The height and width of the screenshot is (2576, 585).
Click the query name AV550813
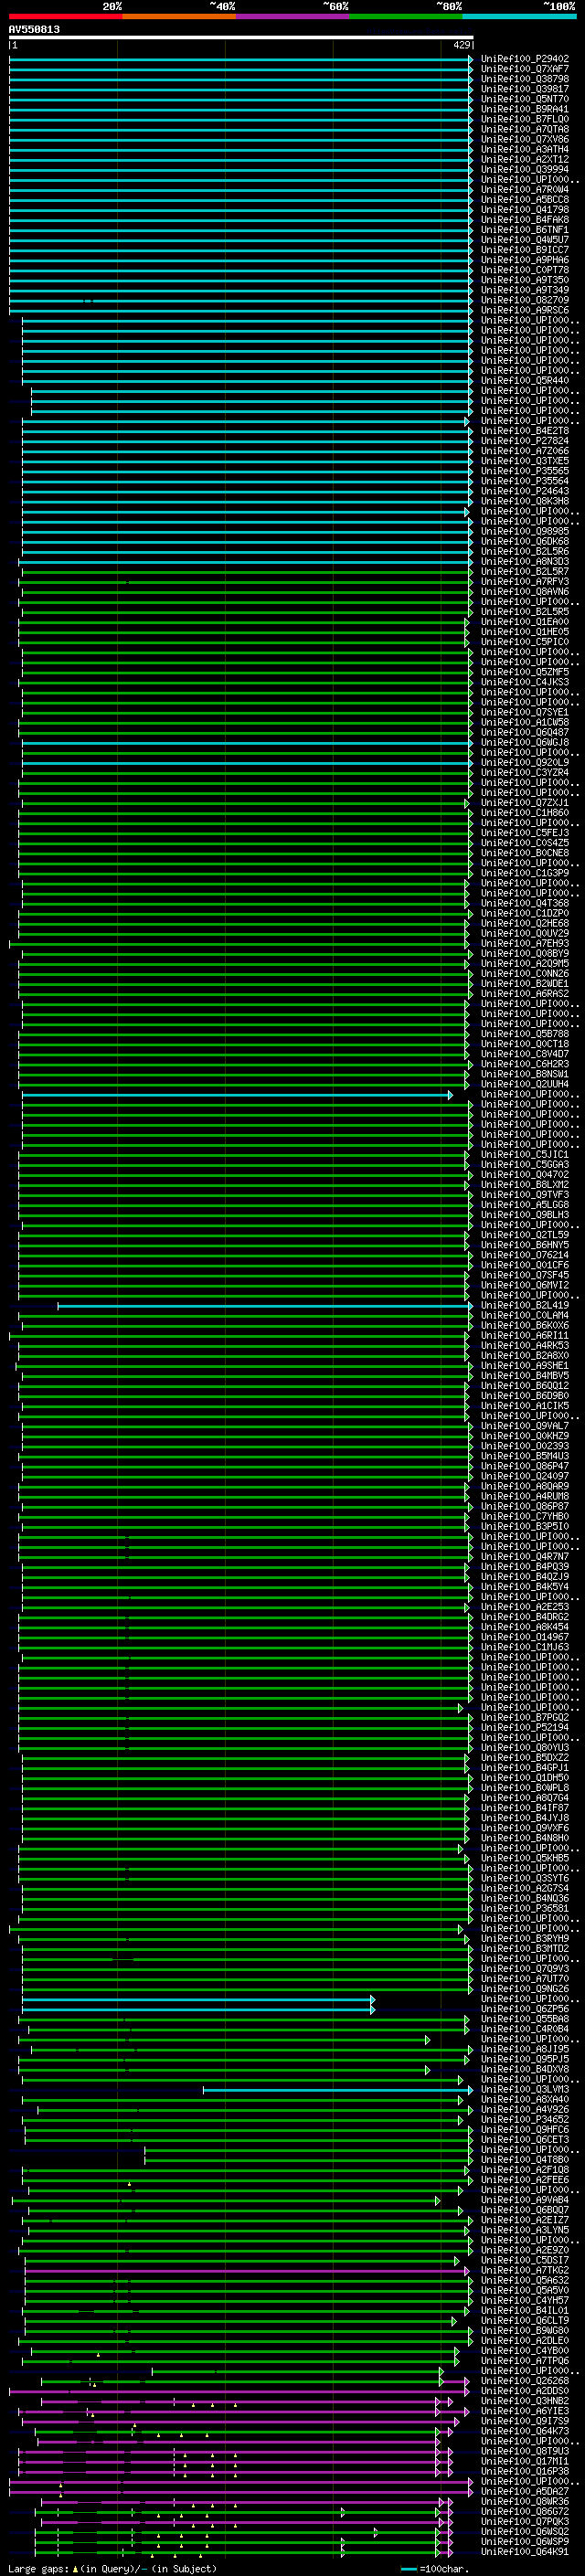tap(34, 29)
